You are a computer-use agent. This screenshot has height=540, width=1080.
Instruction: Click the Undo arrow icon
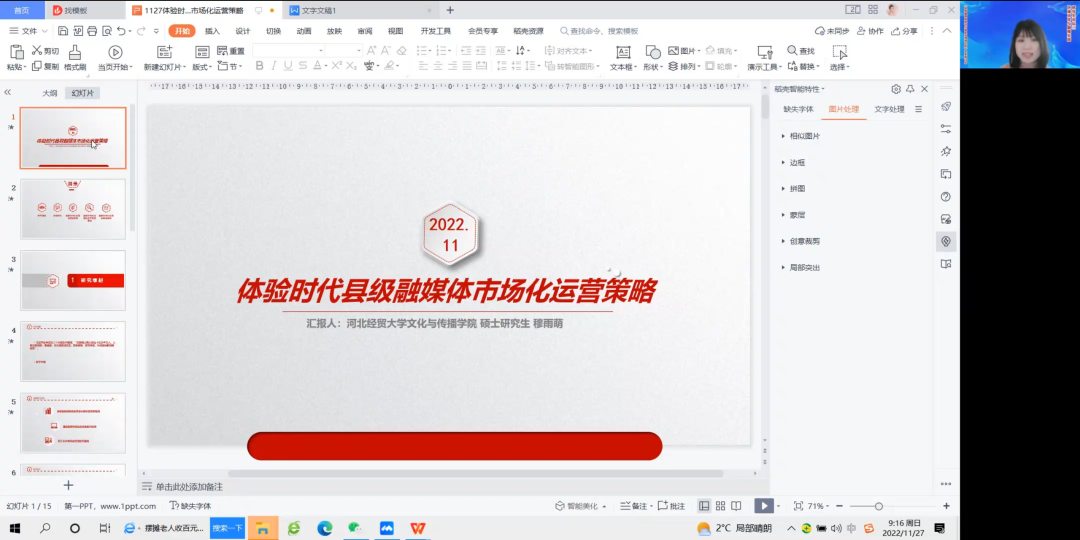pos(121,31)
